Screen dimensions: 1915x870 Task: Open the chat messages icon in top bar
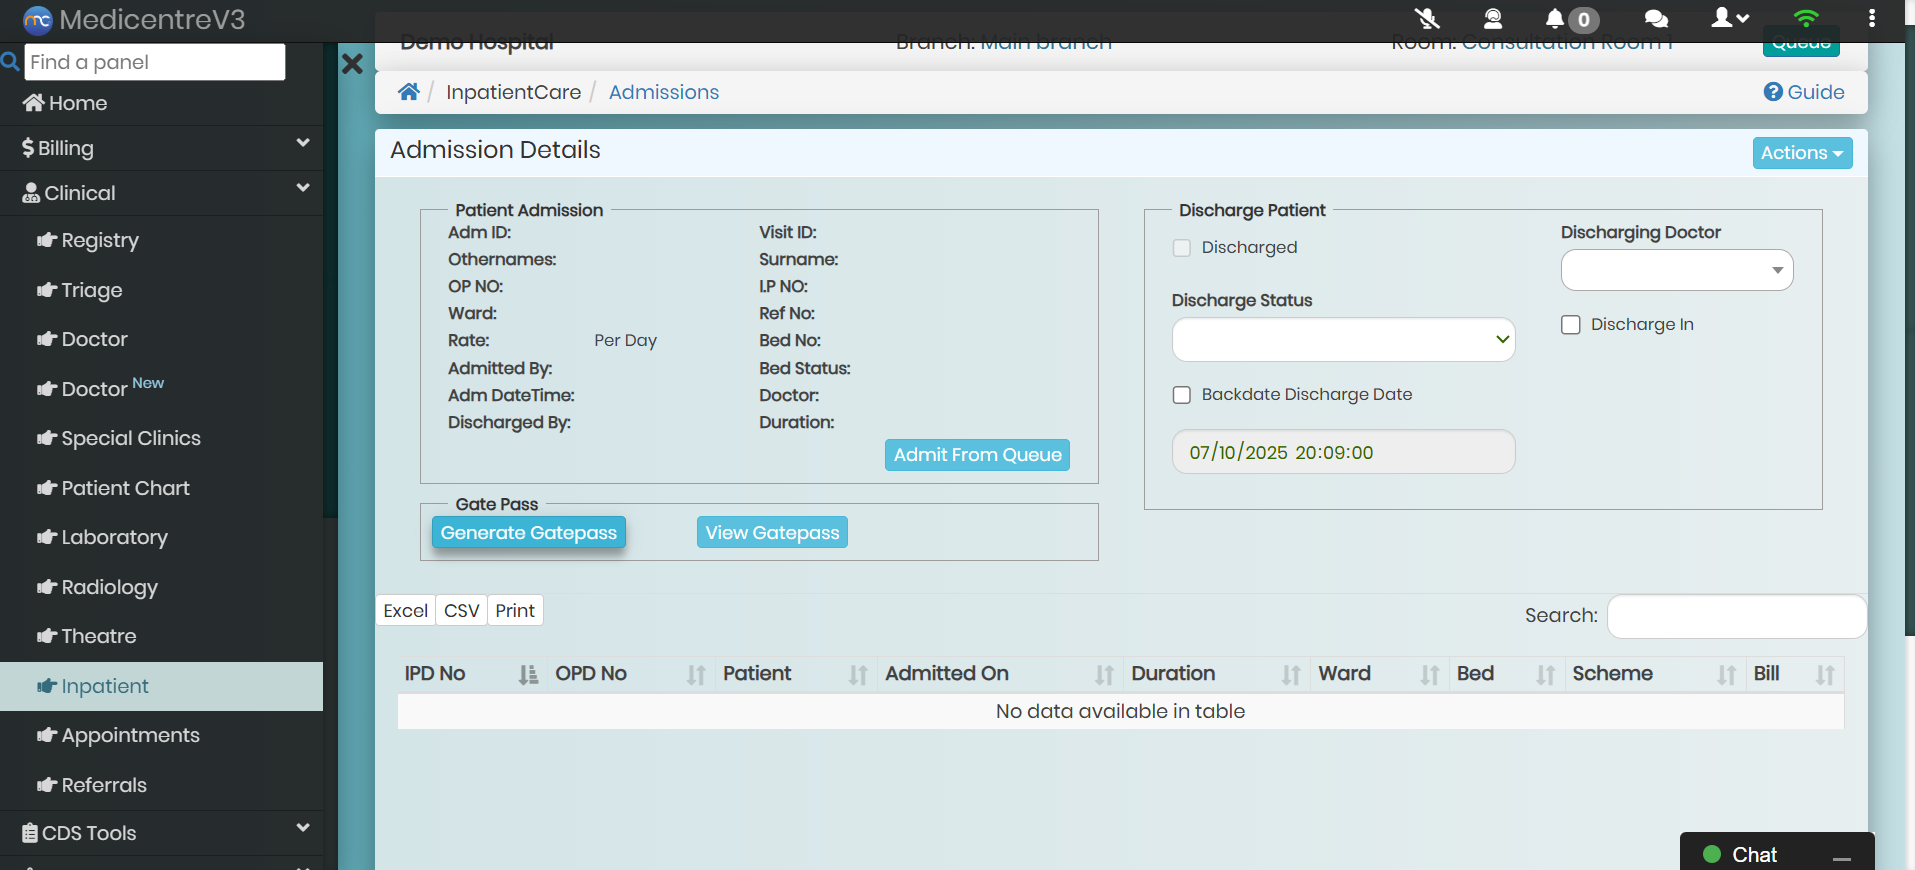[x=1656, y=19]
